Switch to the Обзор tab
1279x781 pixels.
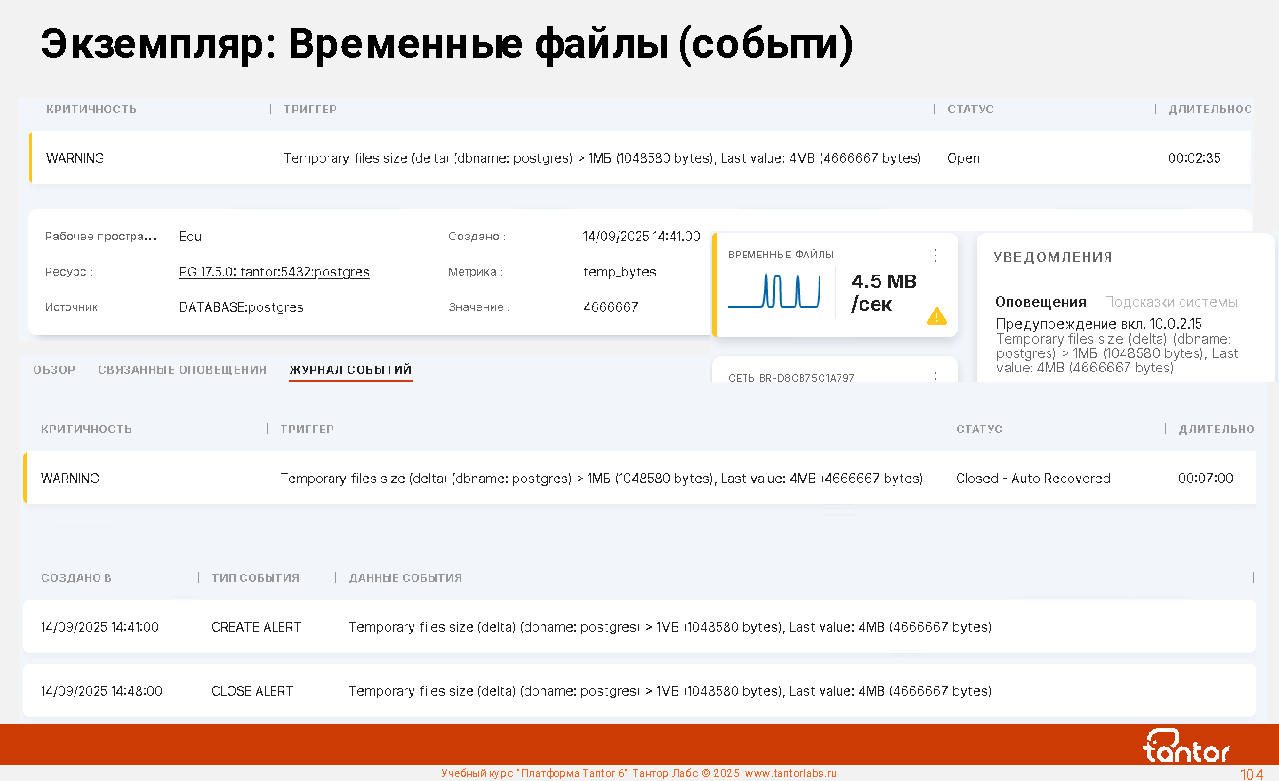(x=54, y=370)
